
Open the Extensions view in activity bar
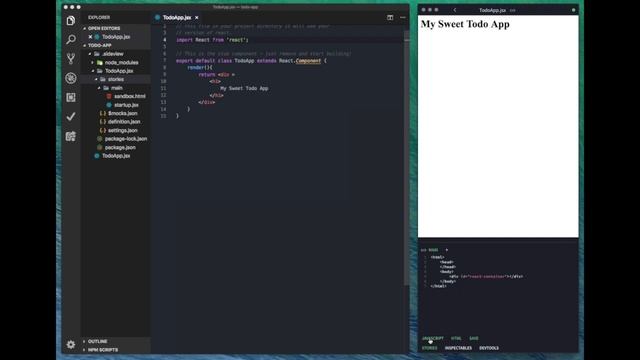[71, 97]
